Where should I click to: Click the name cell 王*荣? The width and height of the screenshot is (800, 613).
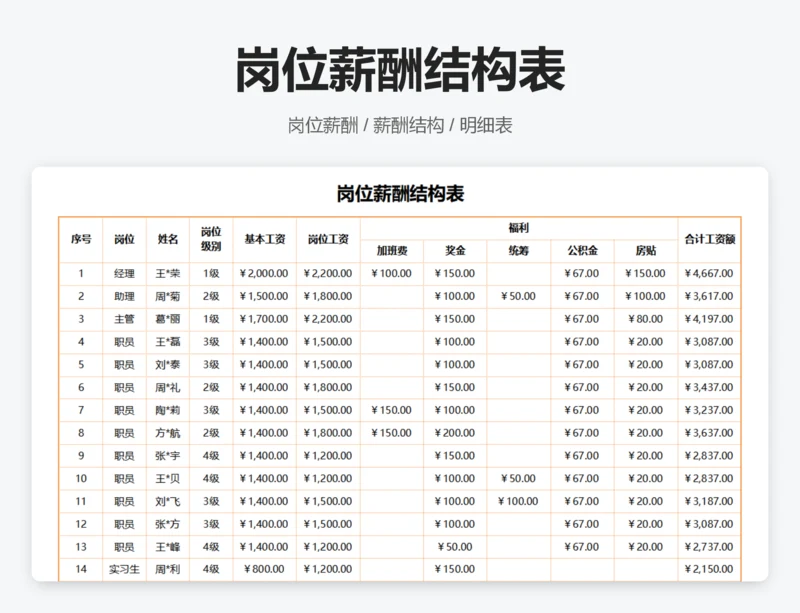(x=168, y=274)
